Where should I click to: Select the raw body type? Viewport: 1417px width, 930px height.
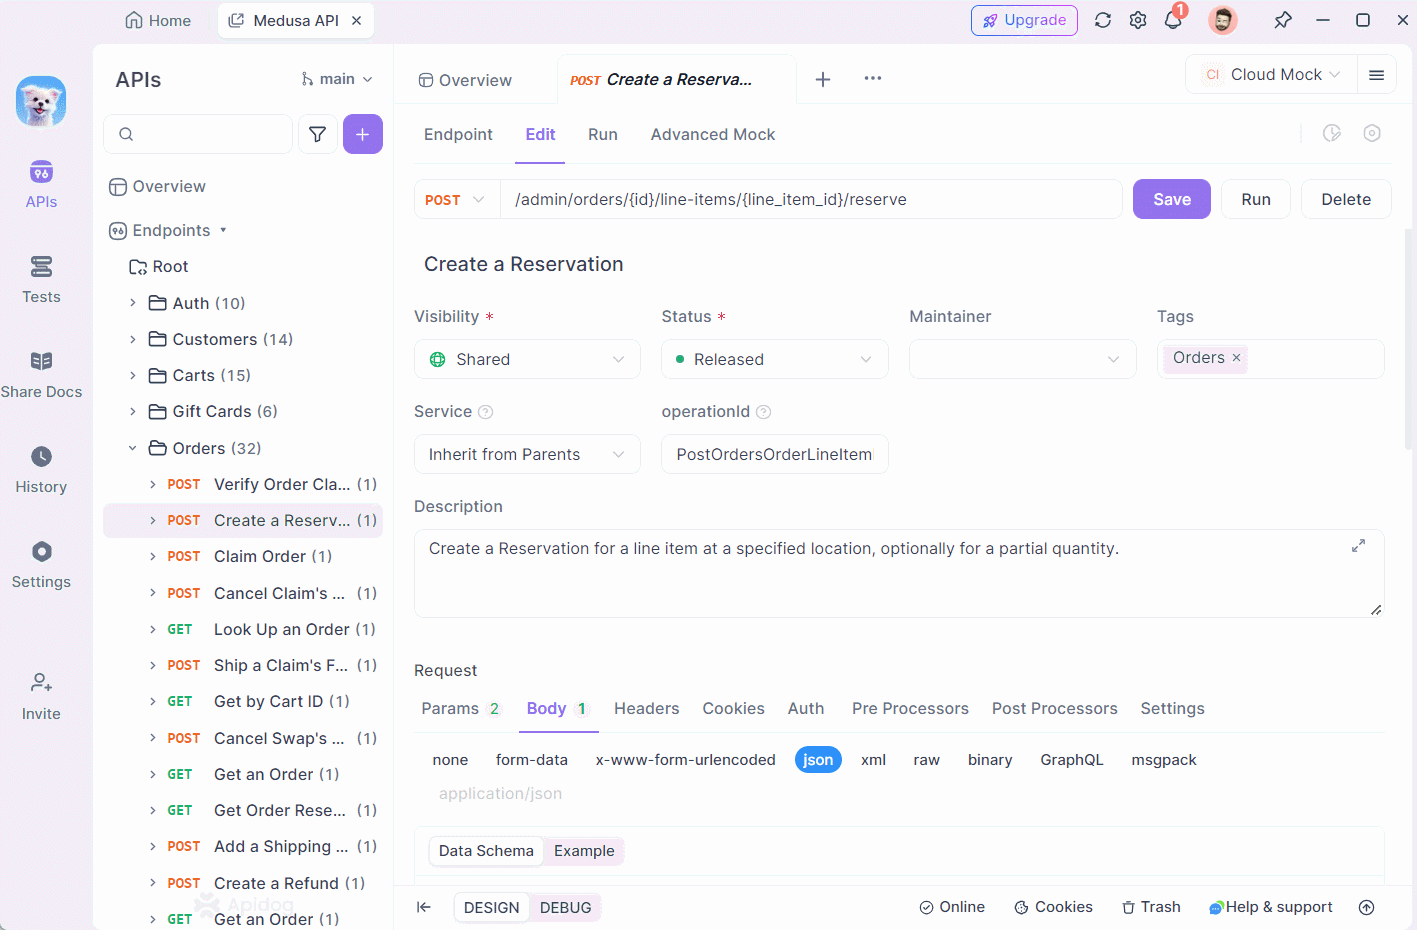927,760
